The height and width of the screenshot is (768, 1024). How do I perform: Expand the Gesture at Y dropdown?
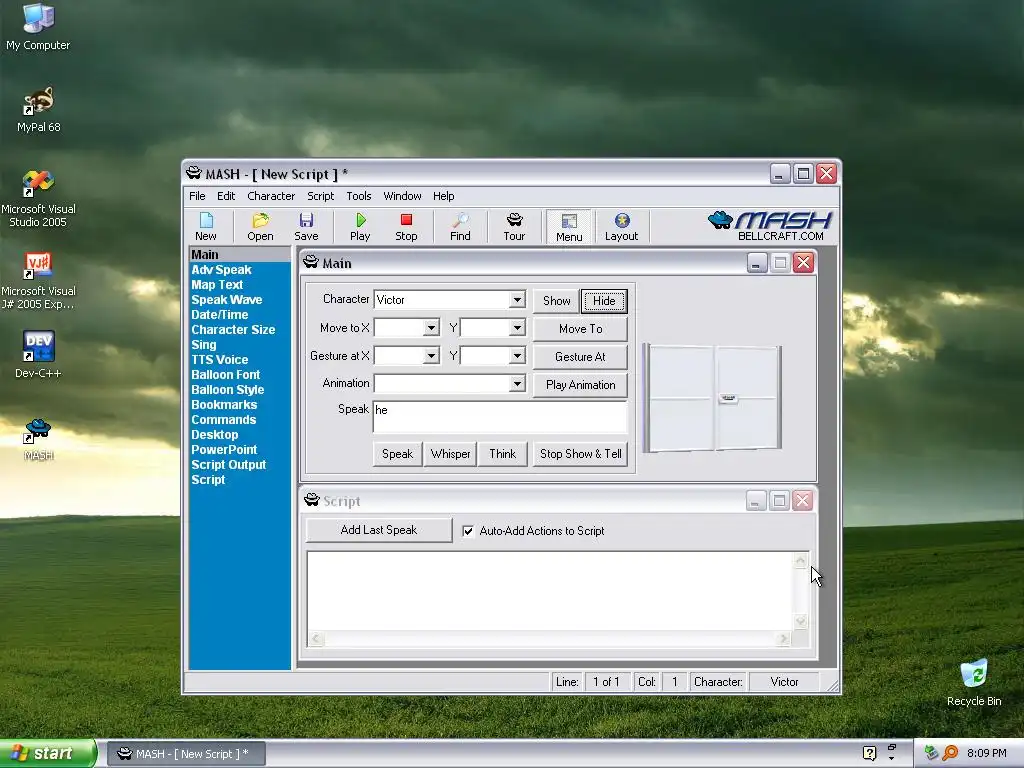(x=517, y=356)
